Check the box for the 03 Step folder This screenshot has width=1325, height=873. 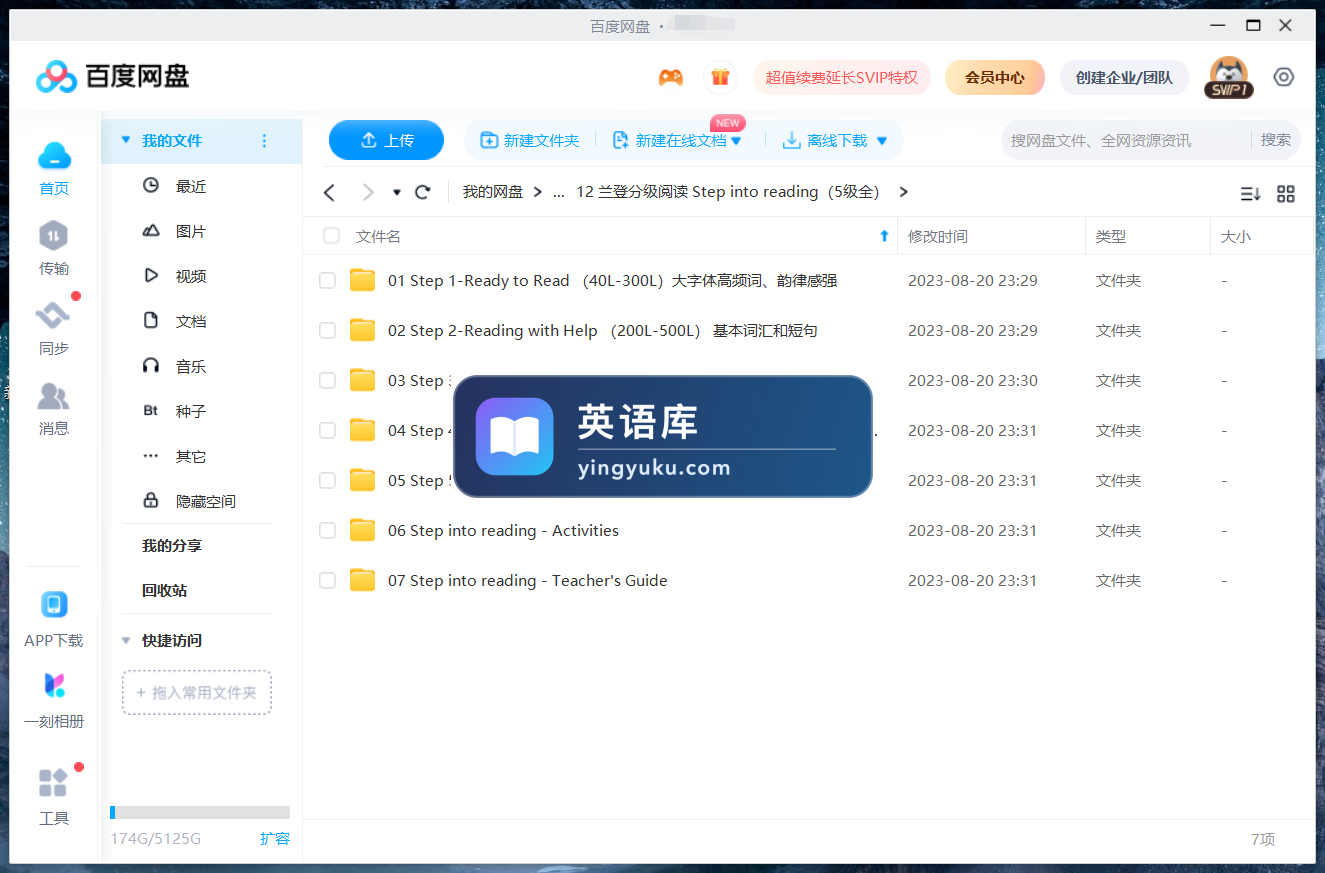pyautogui.click(x=327, y=381)
